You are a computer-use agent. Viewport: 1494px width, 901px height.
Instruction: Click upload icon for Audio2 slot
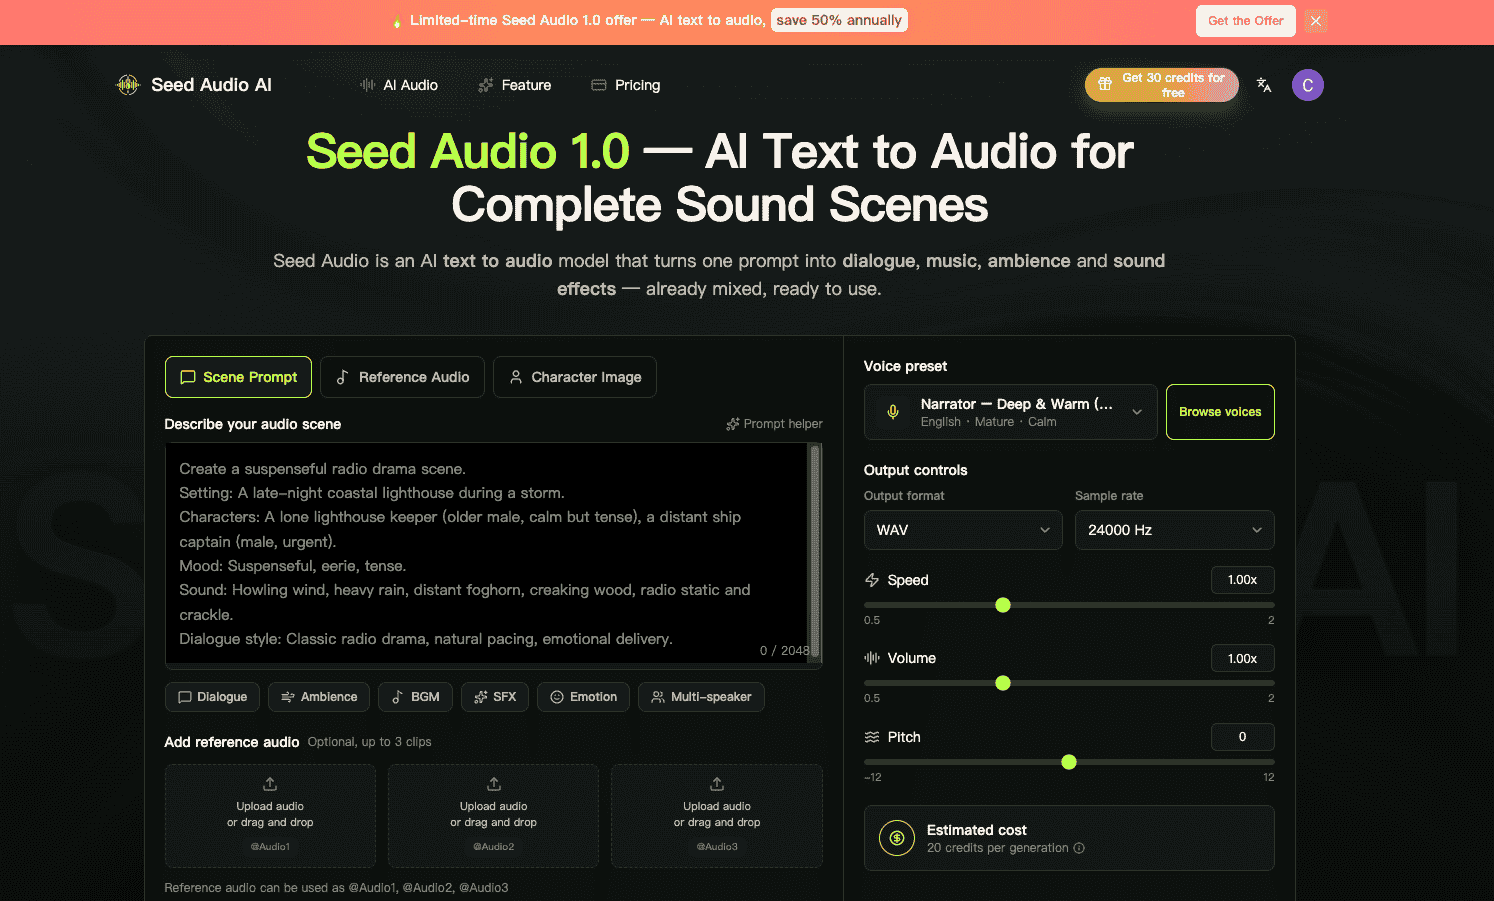494,784
